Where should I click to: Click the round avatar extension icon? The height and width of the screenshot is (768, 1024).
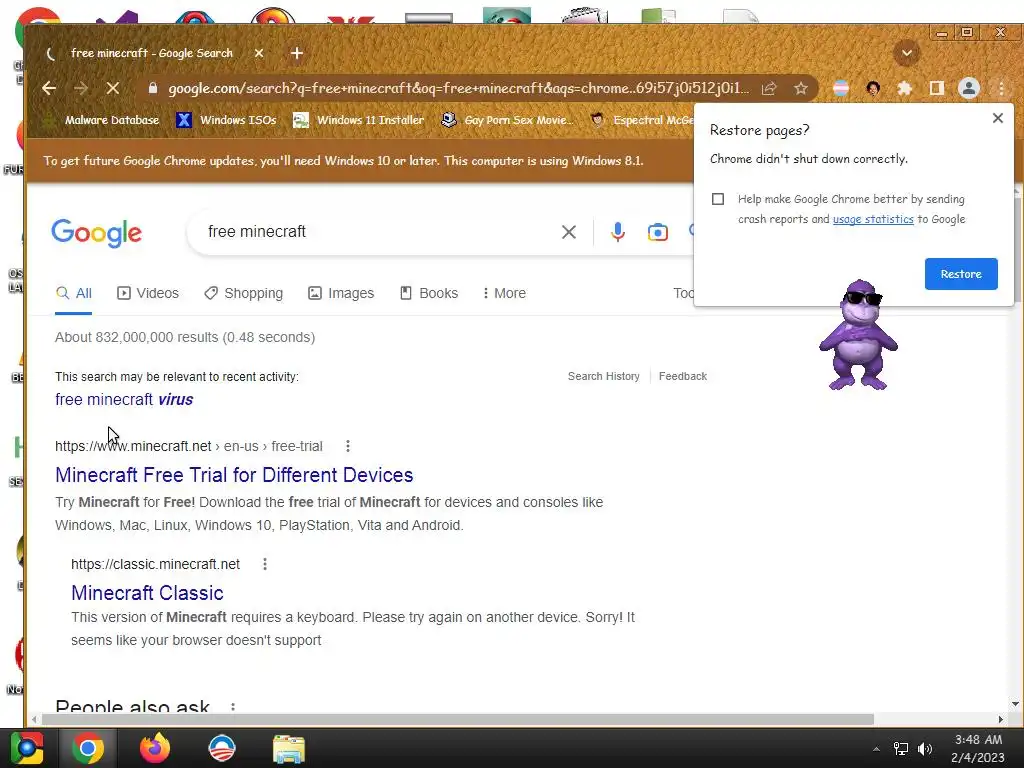click(x=872, y=88)
